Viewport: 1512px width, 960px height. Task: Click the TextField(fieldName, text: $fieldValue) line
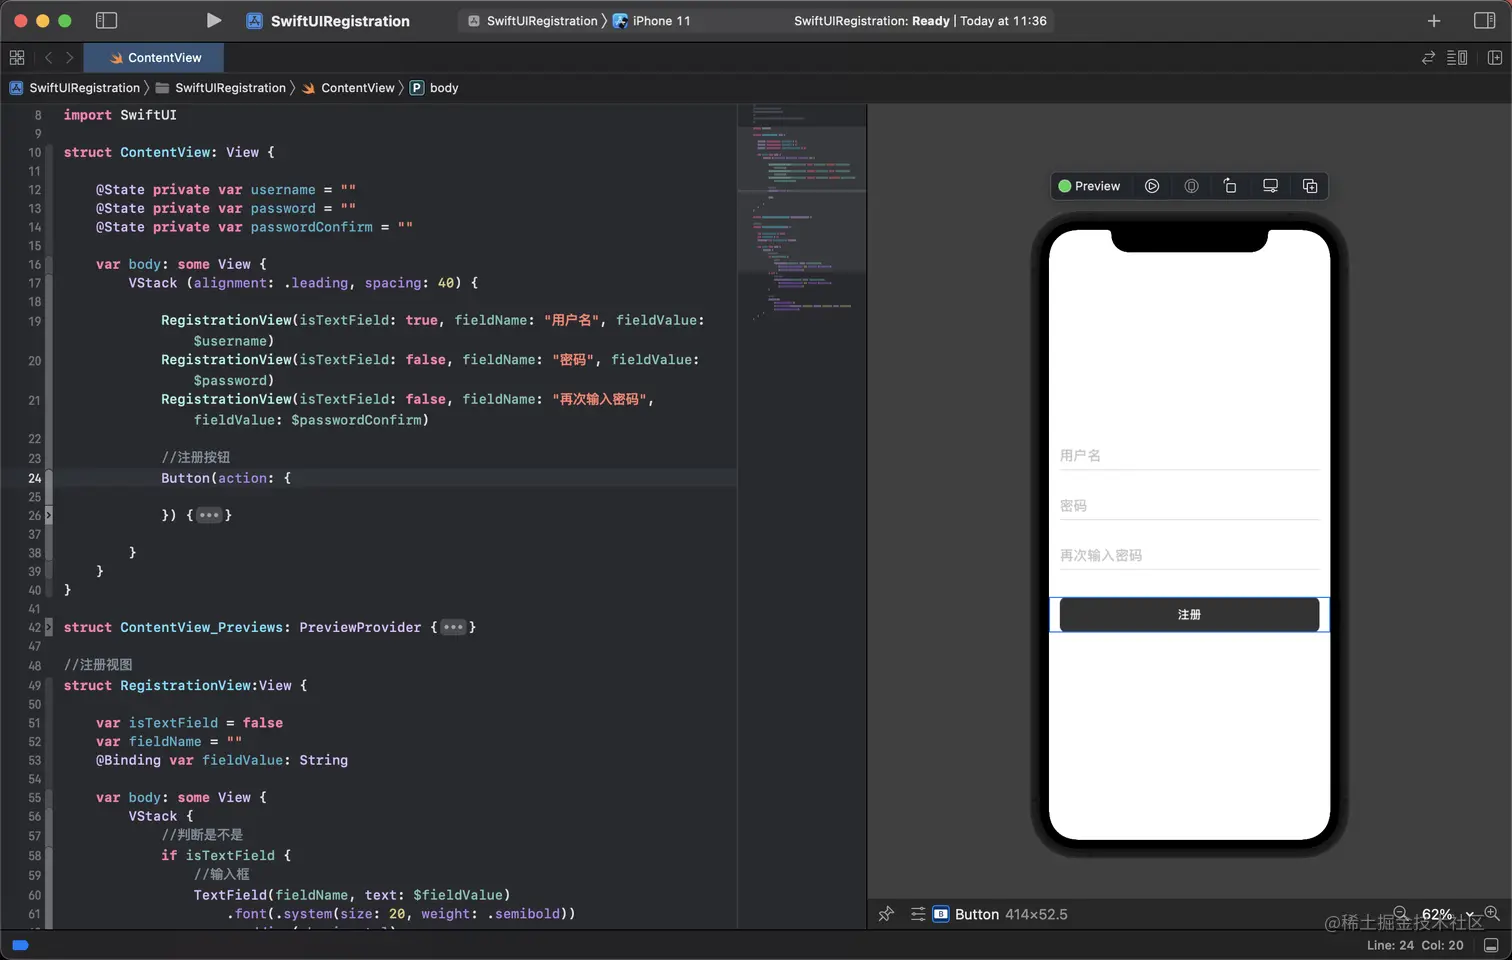pyautogui.click(x=352, y=895)
